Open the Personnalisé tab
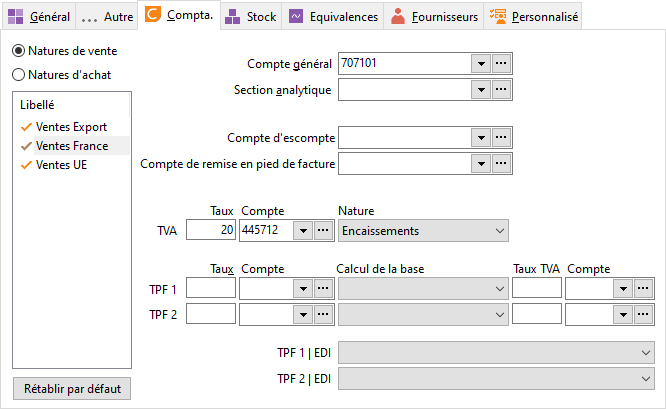666x409 pixels. click(533, 17)
